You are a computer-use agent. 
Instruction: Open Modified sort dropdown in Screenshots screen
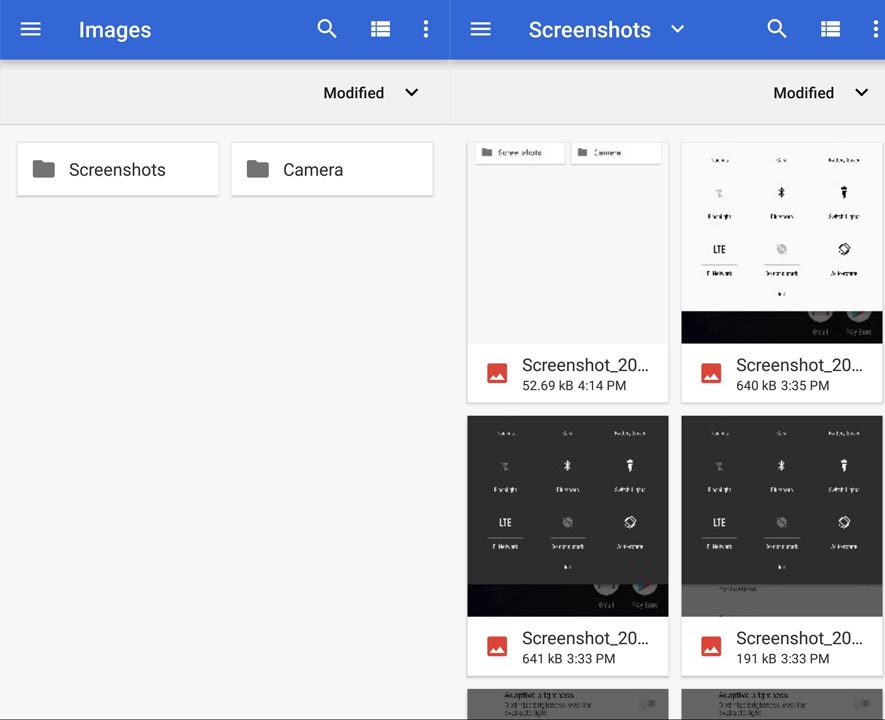820,93
